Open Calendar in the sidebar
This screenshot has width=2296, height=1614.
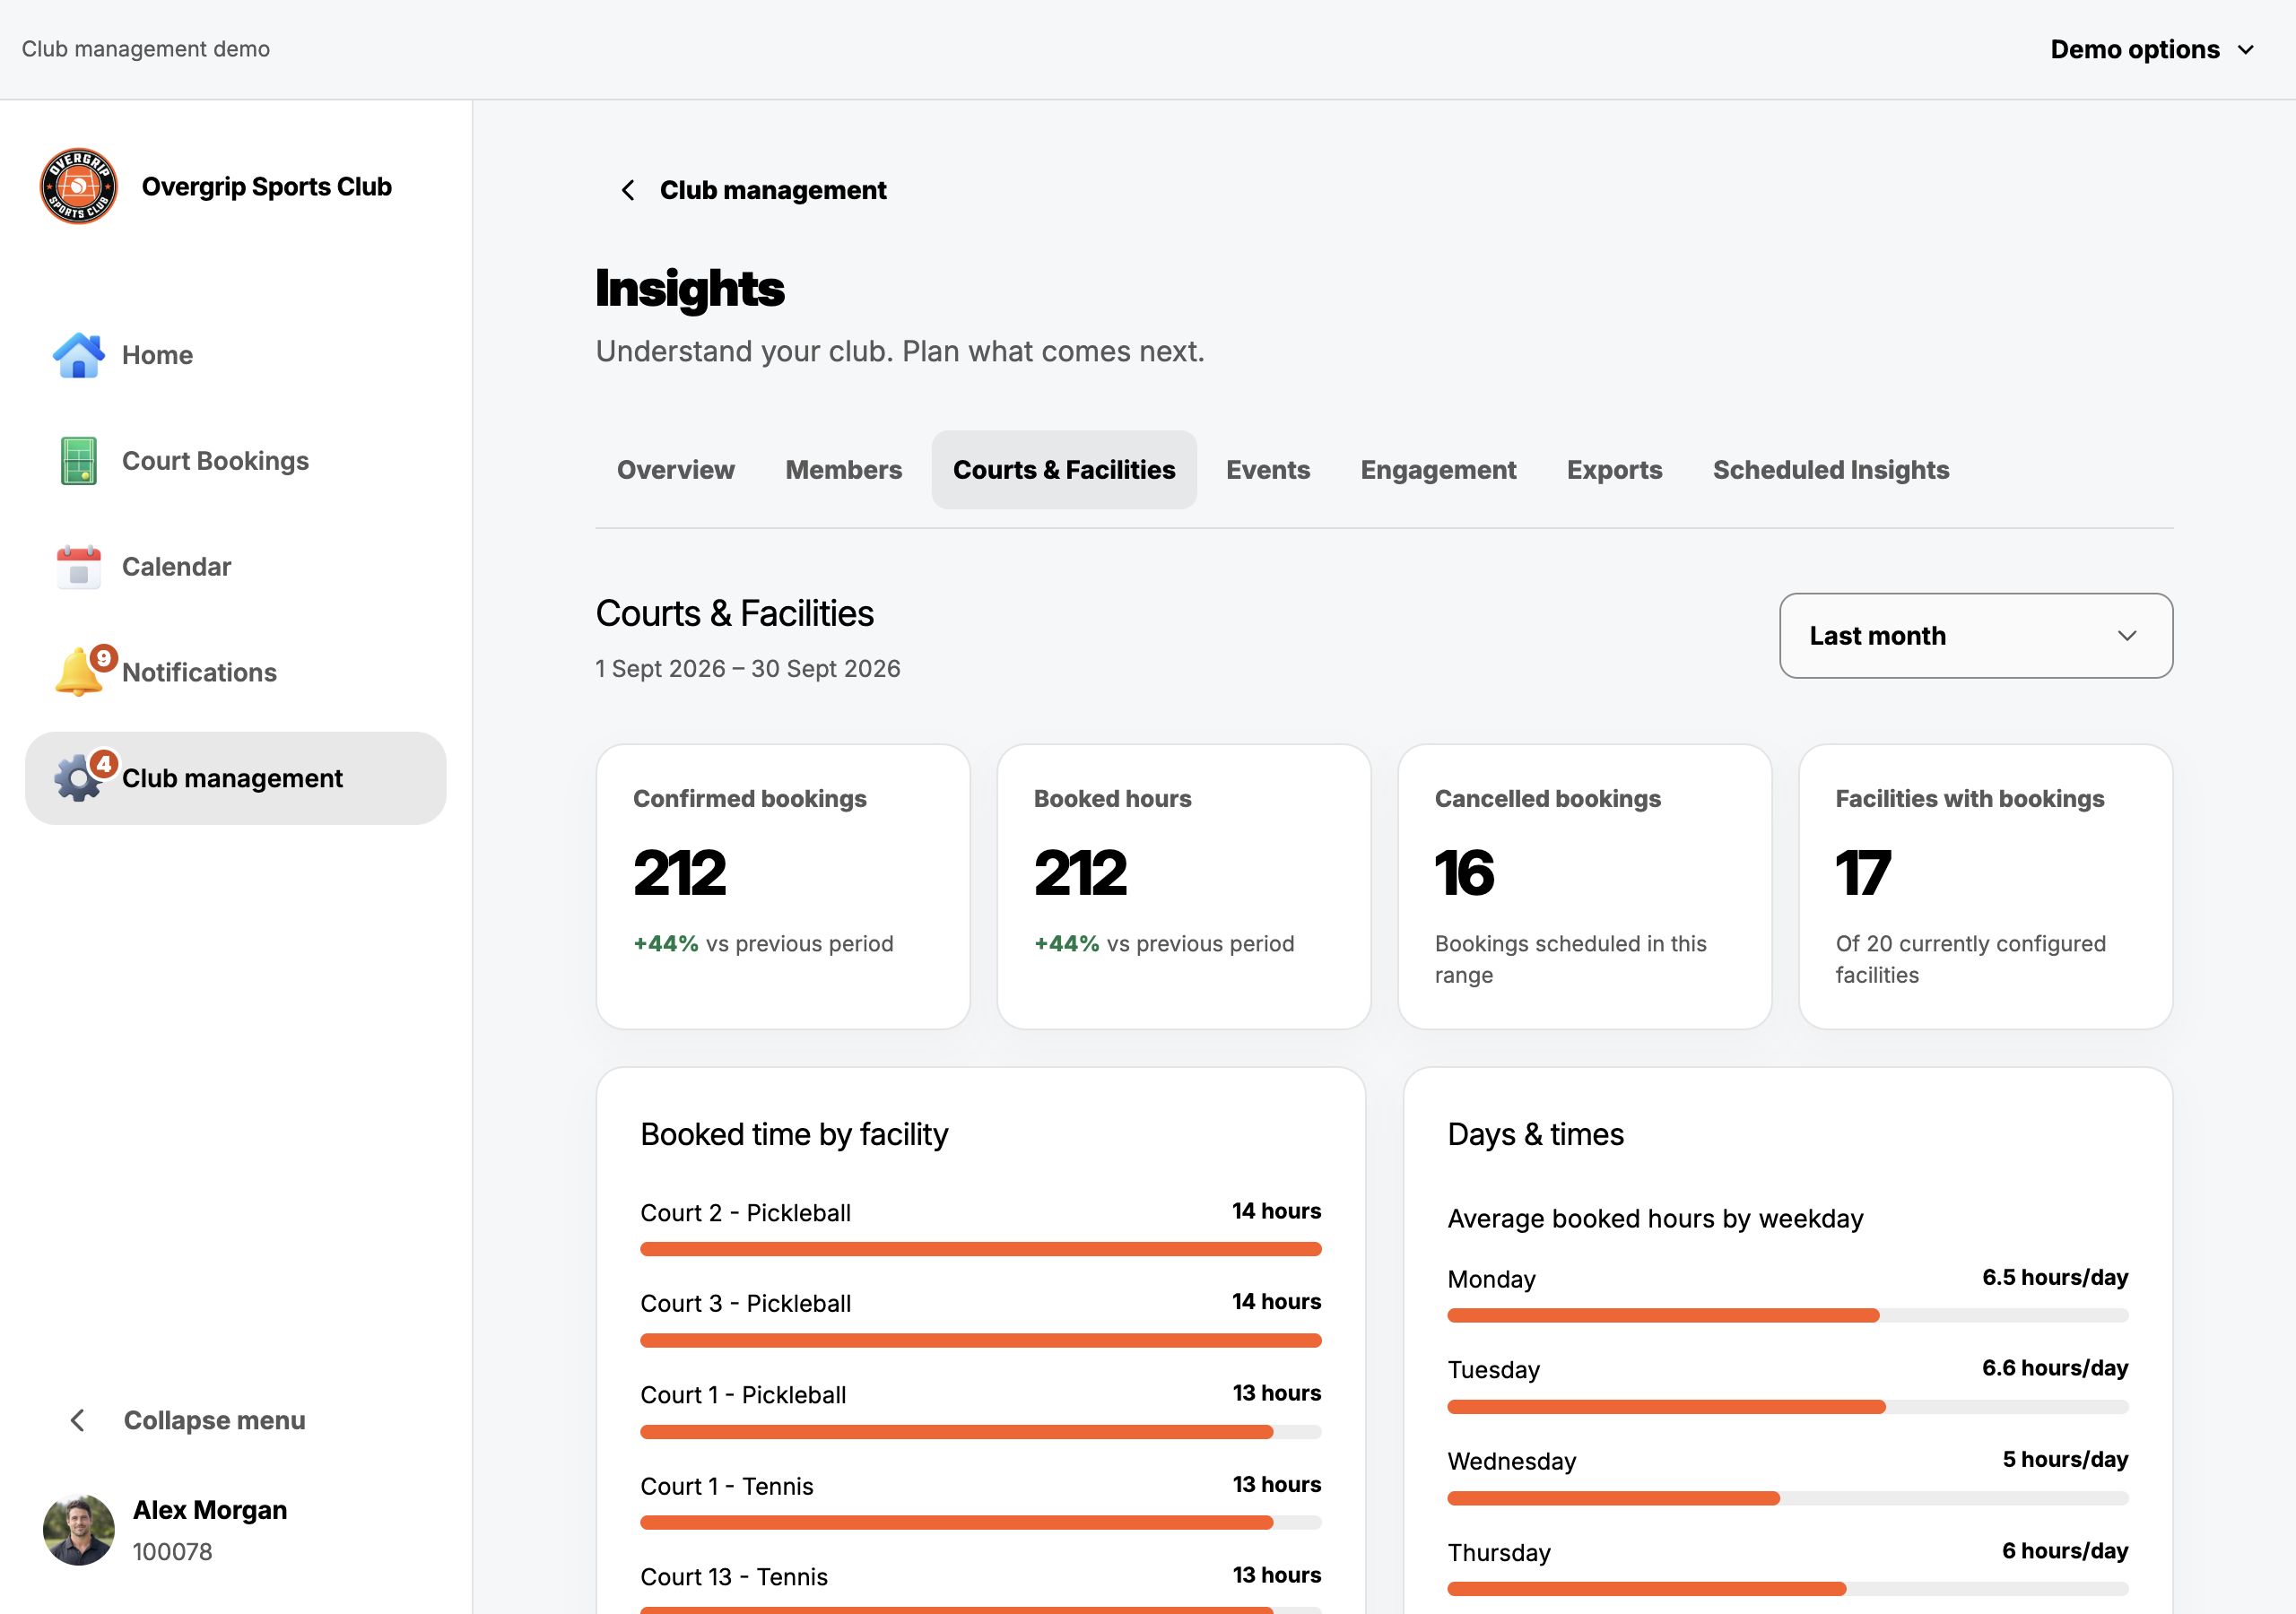pyautogui.click(x=236, y=567)
